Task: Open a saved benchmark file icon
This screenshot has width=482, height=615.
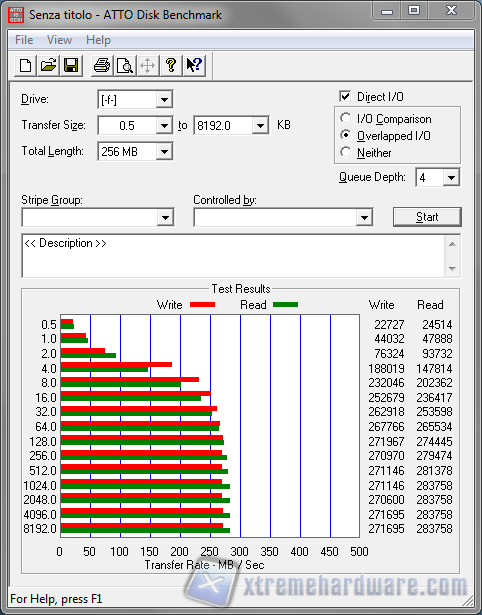Action: 48,65
